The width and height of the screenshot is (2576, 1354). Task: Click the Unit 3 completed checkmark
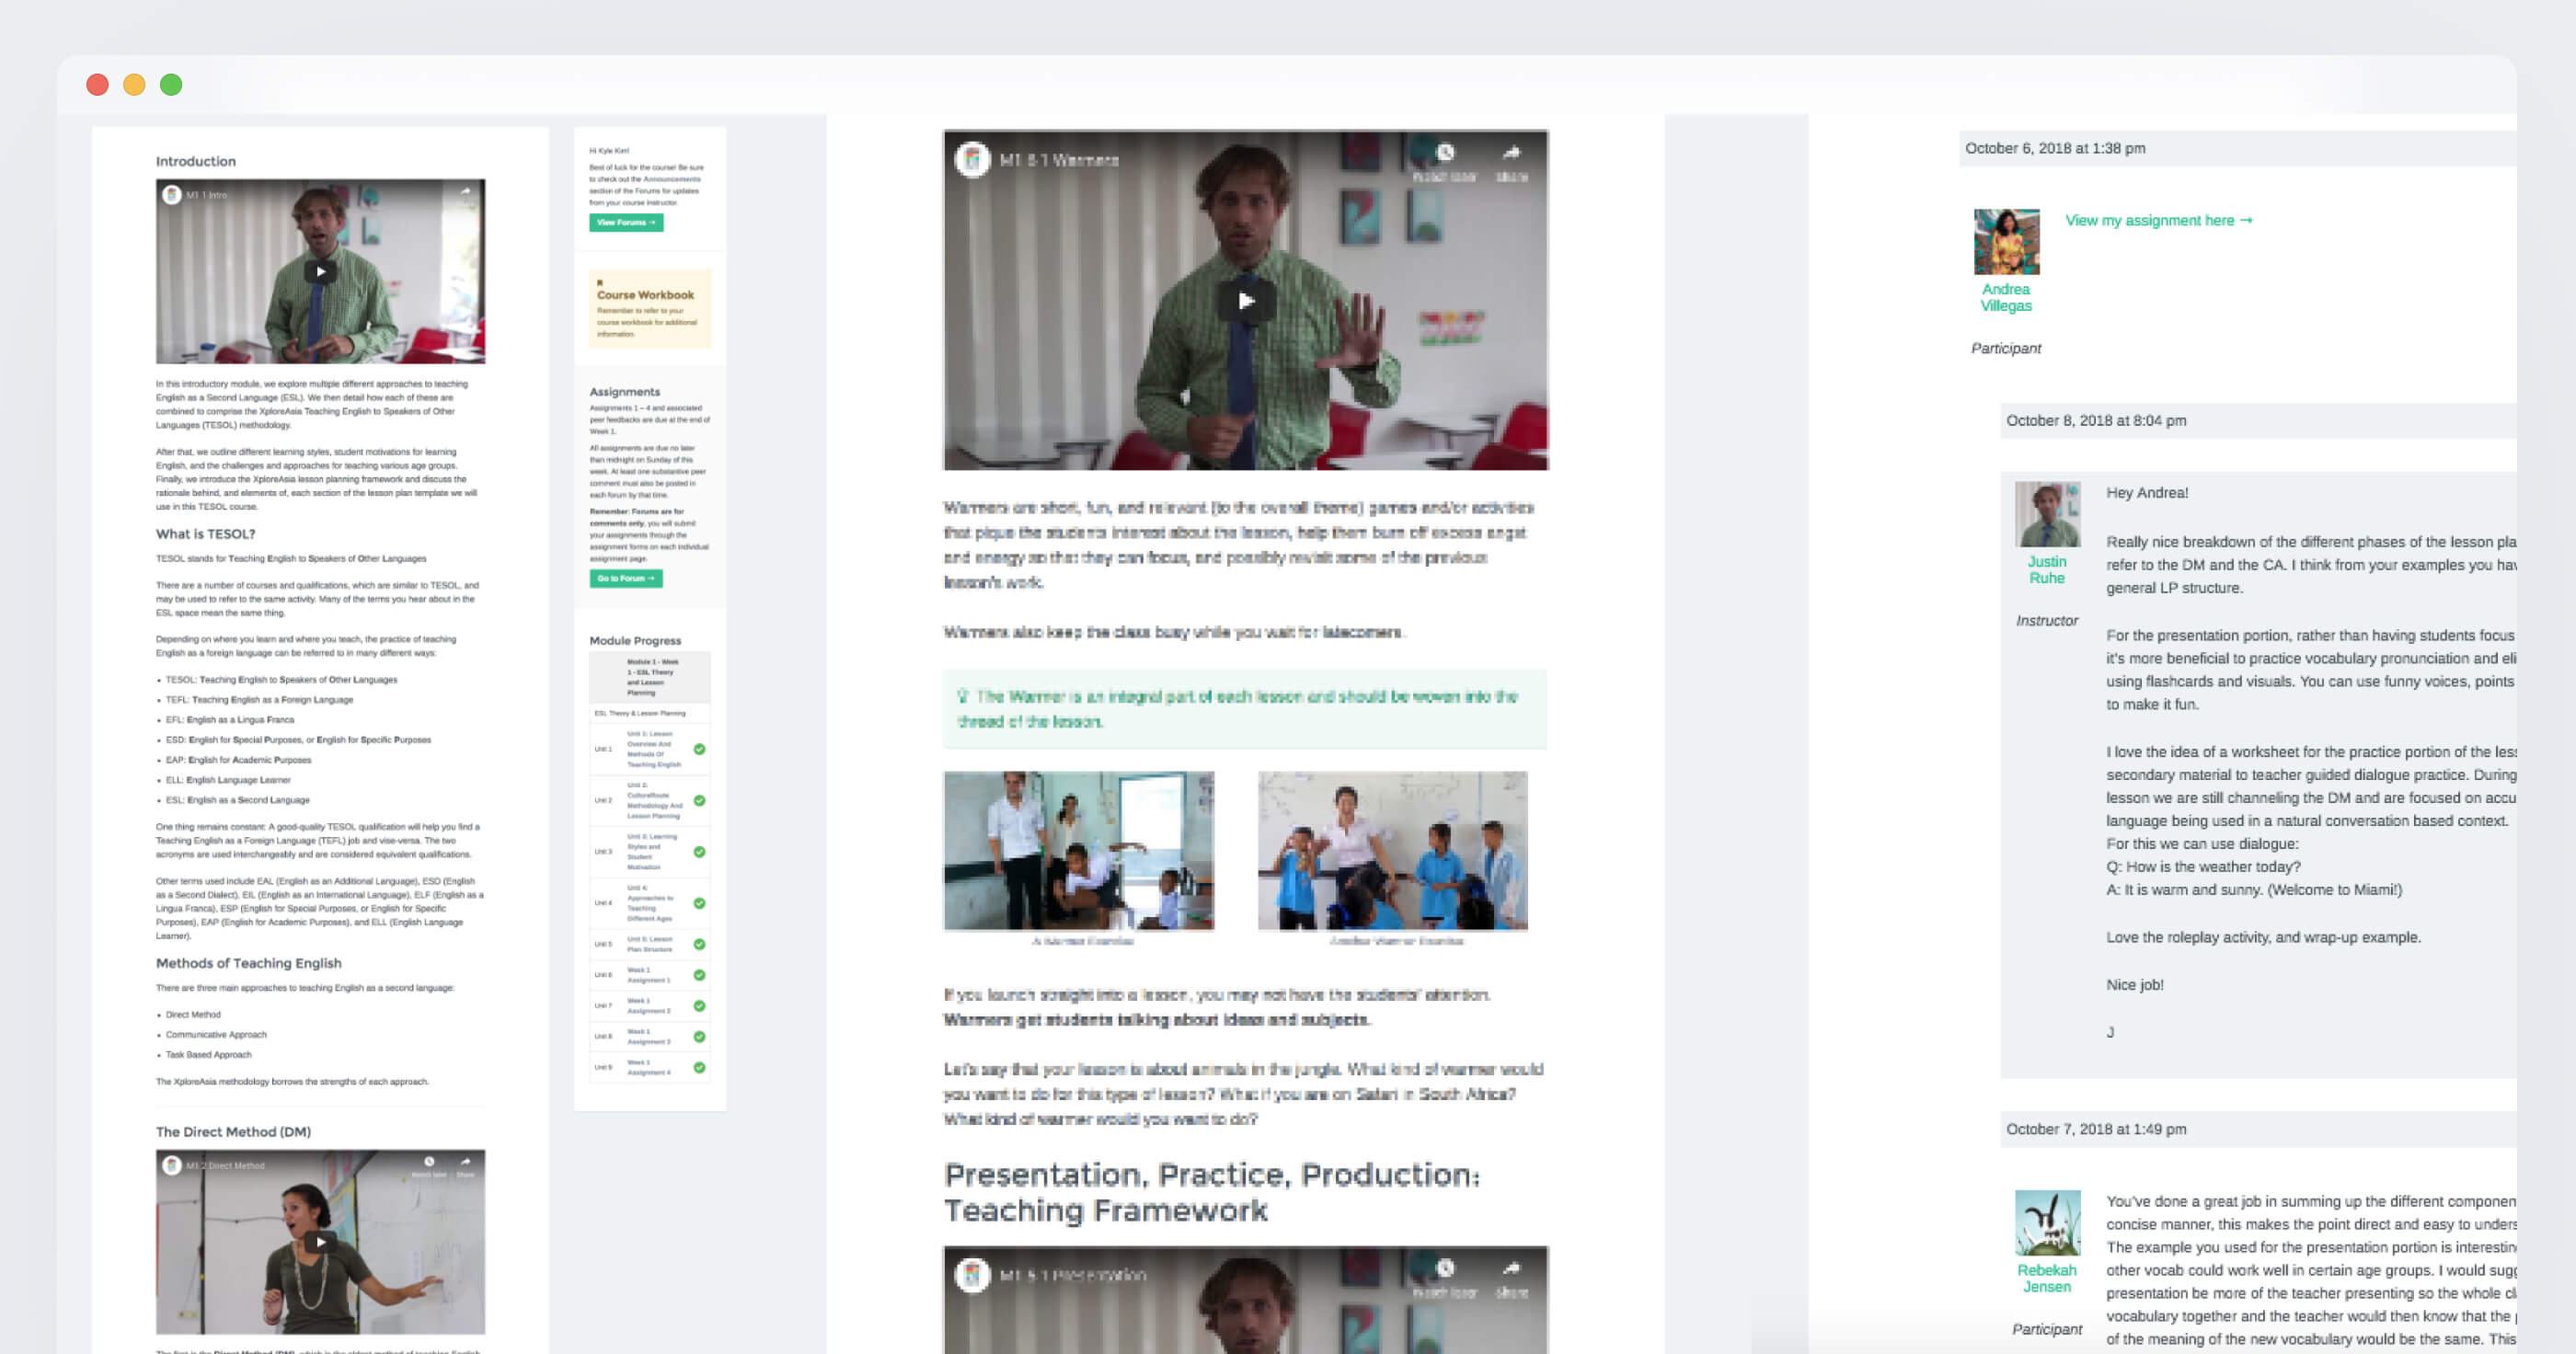tap(700, 852)
